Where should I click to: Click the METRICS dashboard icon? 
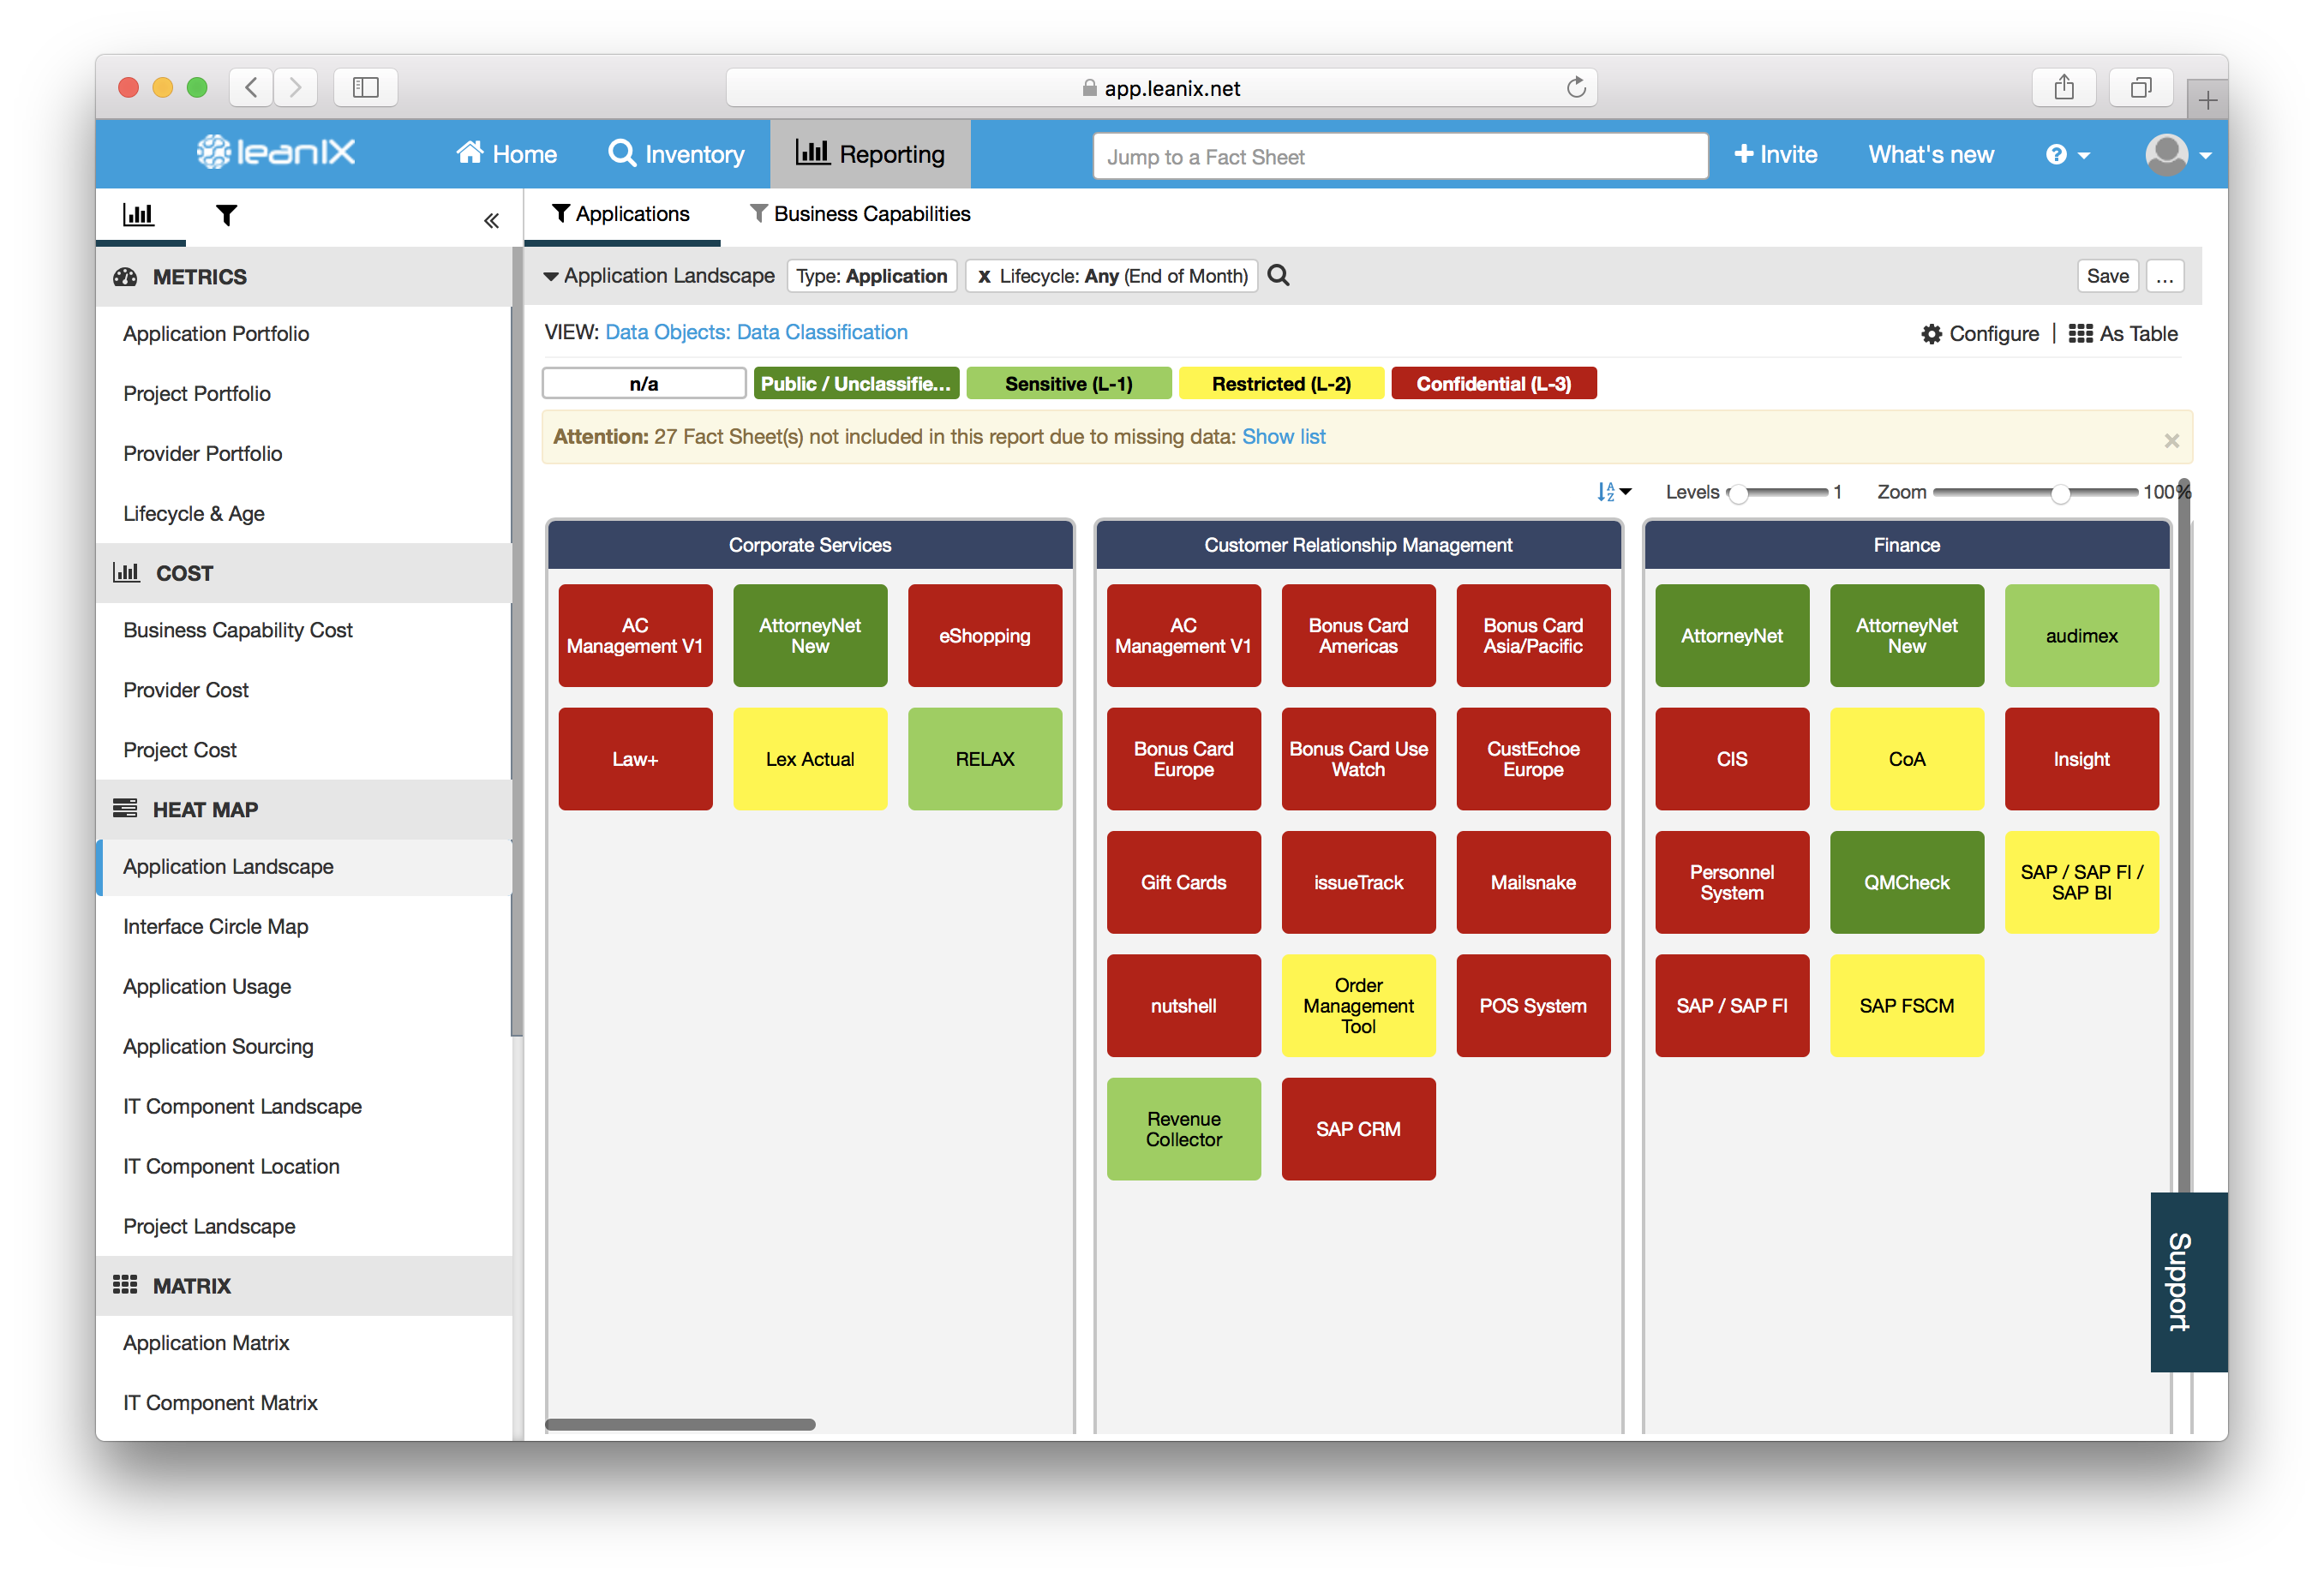pos(125,277)
